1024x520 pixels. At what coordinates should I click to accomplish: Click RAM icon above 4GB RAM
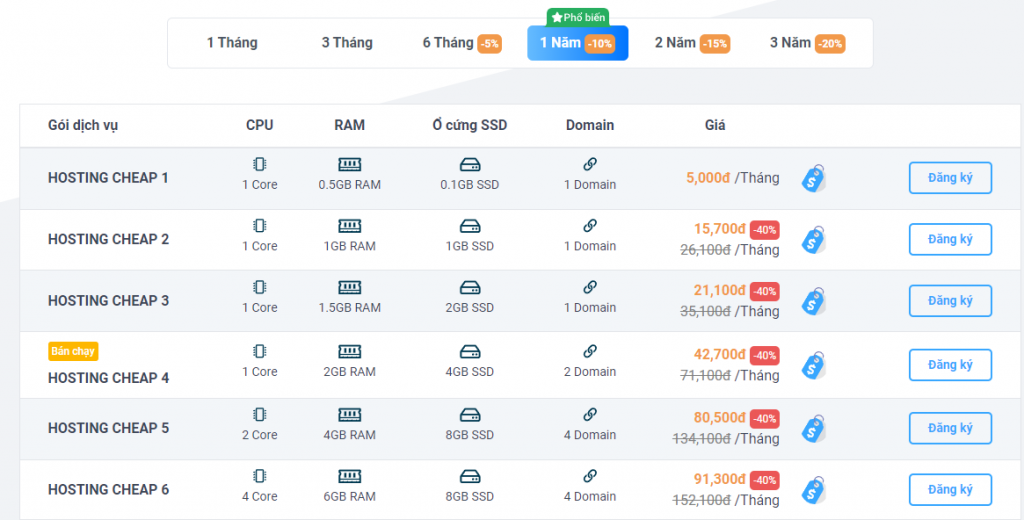click(349, 414)
